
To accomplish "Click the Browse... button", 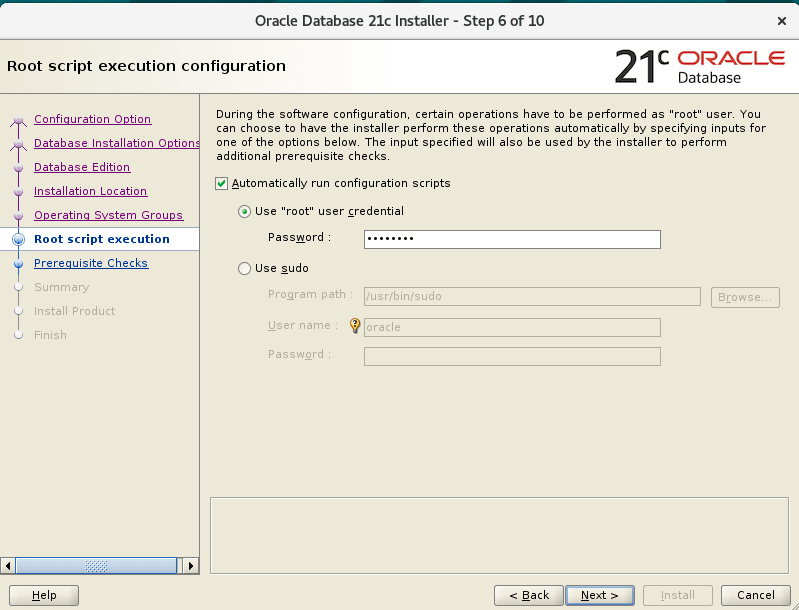I will 745,297.
